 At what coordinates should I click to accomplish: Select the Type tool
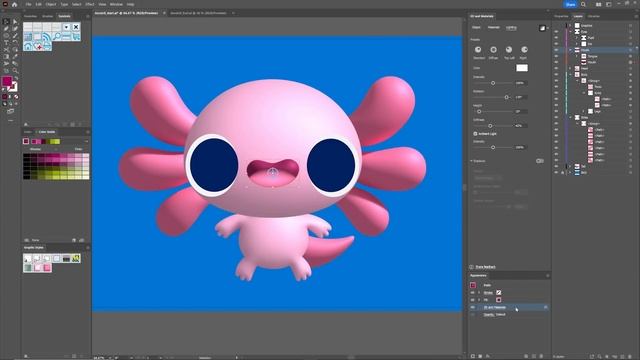click(6, 42)
